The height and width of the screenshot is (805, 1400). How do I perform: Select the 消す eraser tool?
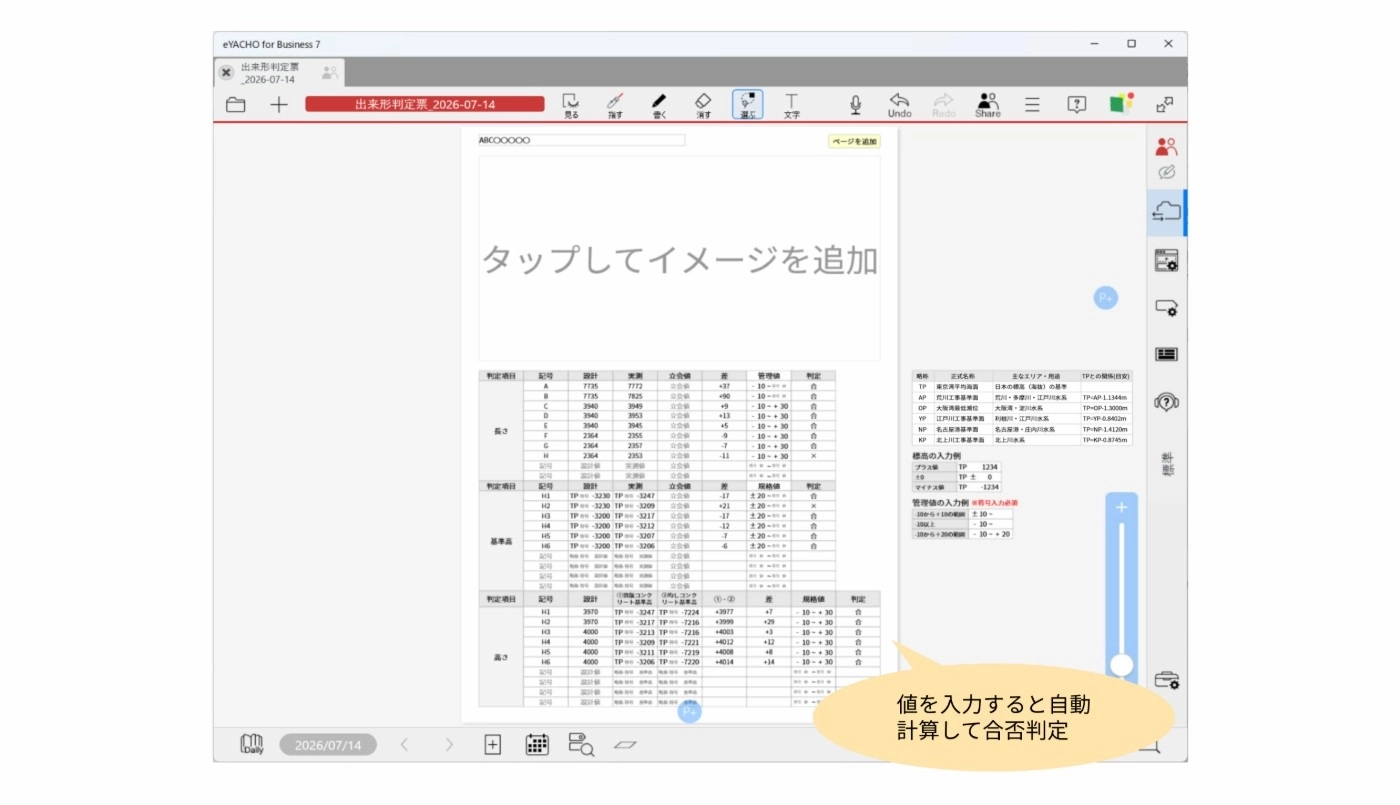[x=703, y=104]
